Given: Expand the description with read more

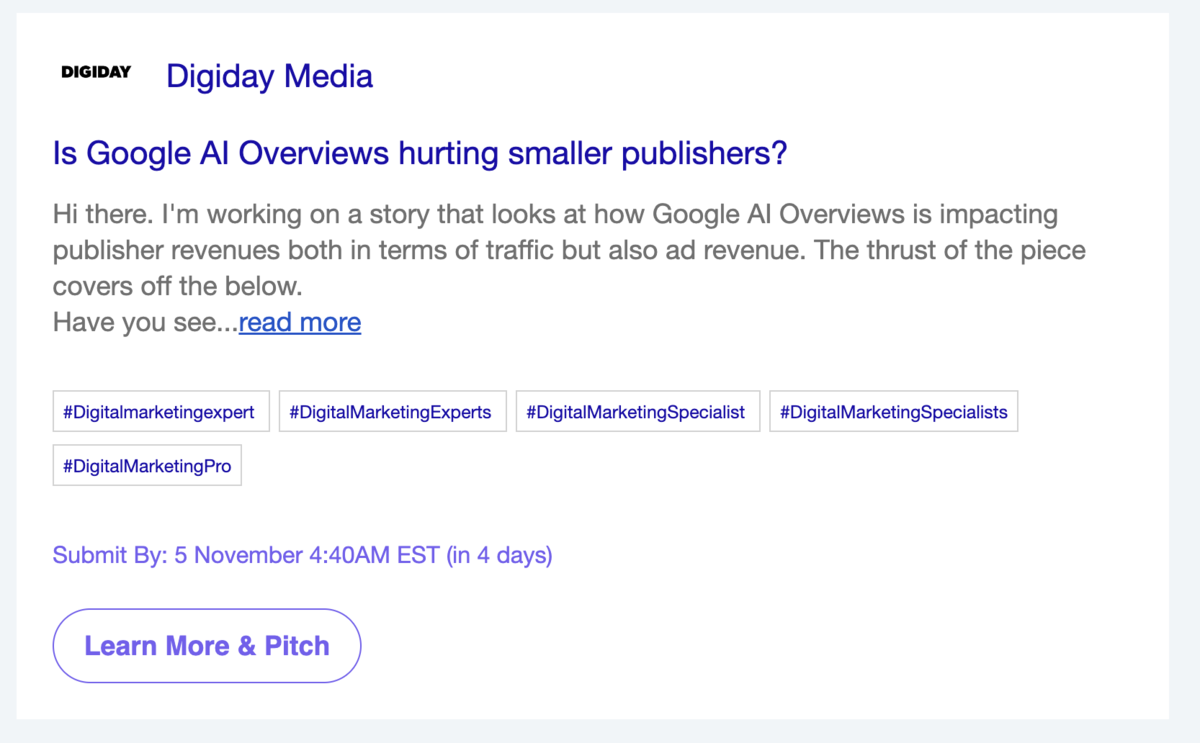Looking at the screenshot, I should pyautogui.click(x=300, y=322).
